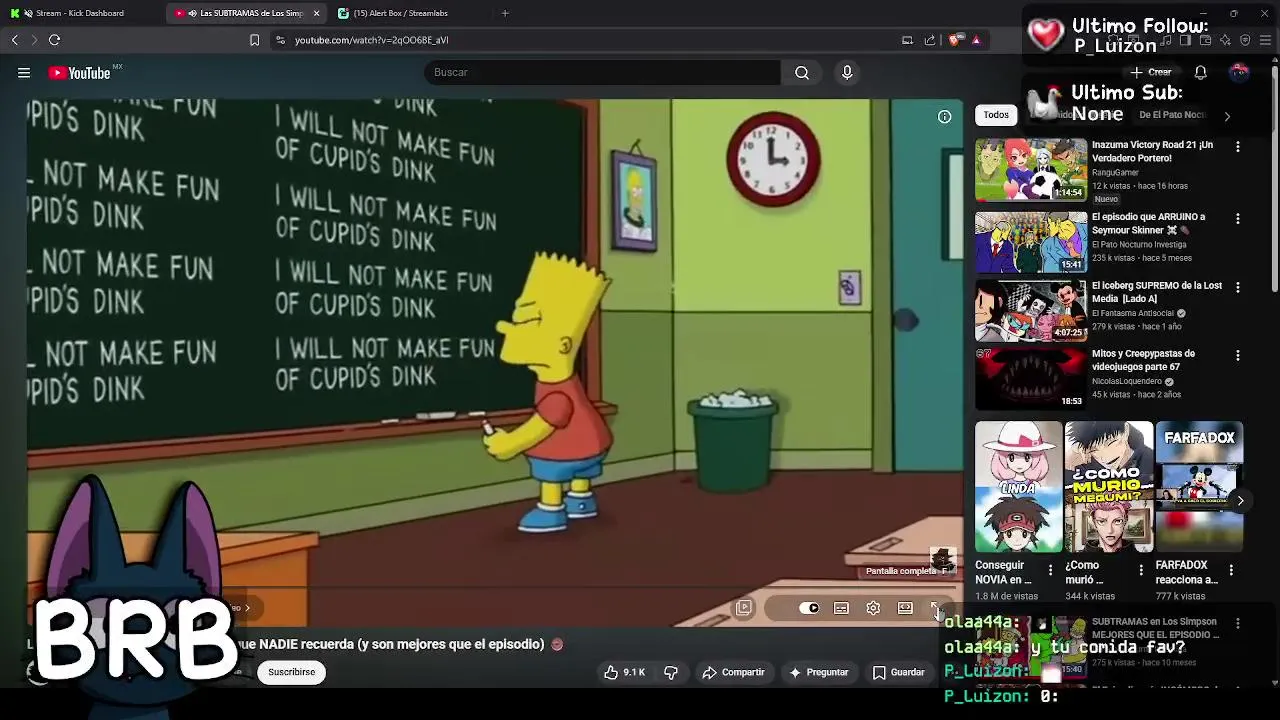Open the clips icon on player
Image resolution: width=1280 pixels, height=720 pixels.
tap(743, 608)
